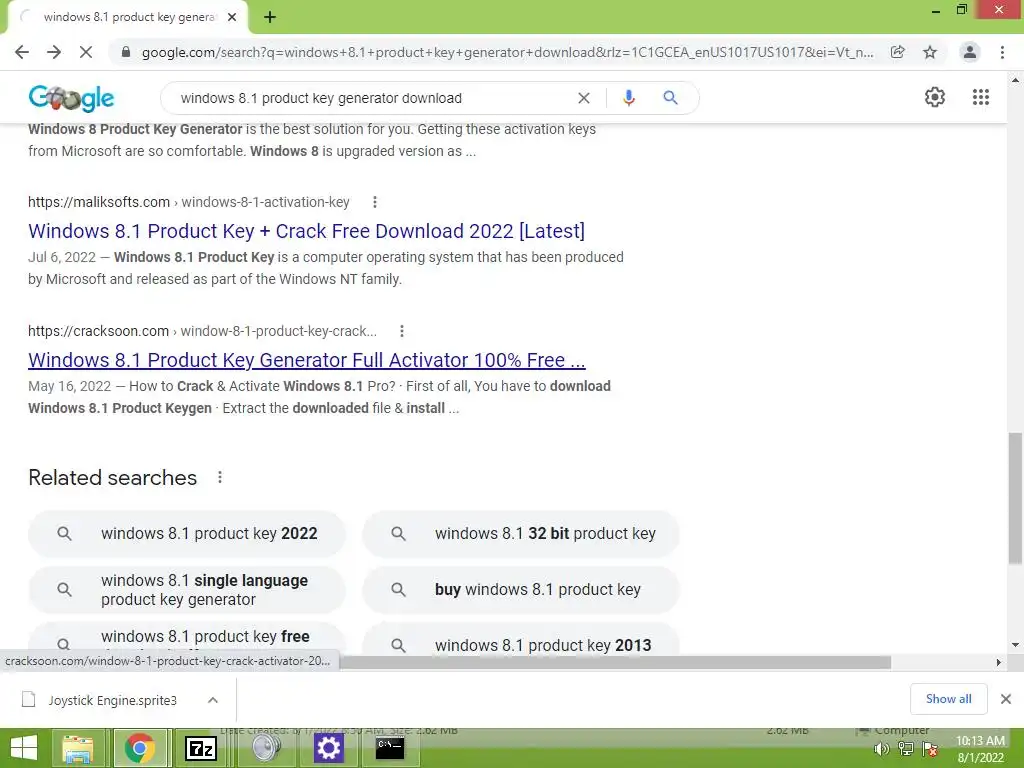1024x768 pixels.
Task: Search buy windows 8.1 product key
Action: coord(520,590)
